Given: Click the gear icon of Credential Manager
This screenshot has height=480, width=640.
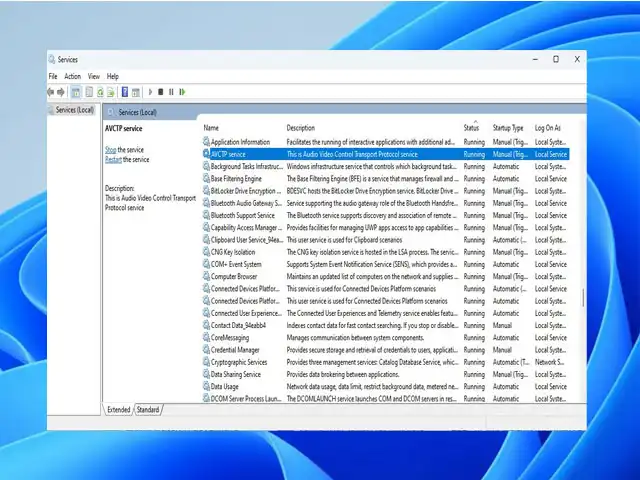Looking at the screenshot, I should [x=207, y=350].
